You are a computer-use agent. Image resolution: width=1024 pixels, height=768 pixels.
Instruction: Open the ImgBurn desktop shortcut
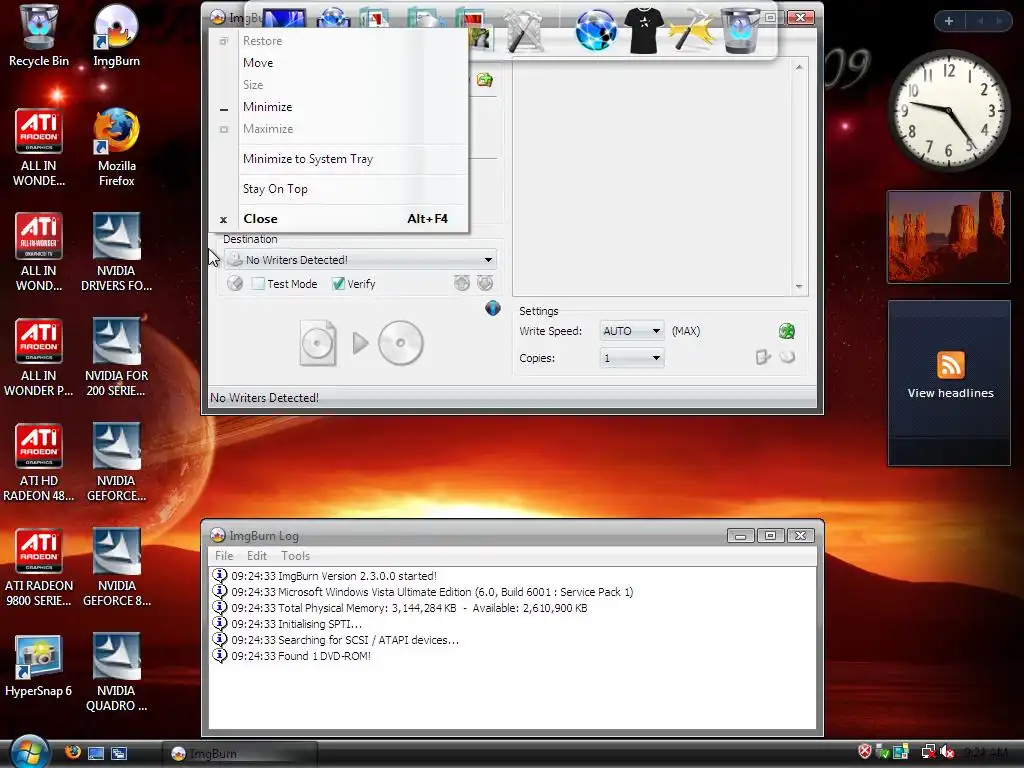pyautogui.click(x=116, y=37)
